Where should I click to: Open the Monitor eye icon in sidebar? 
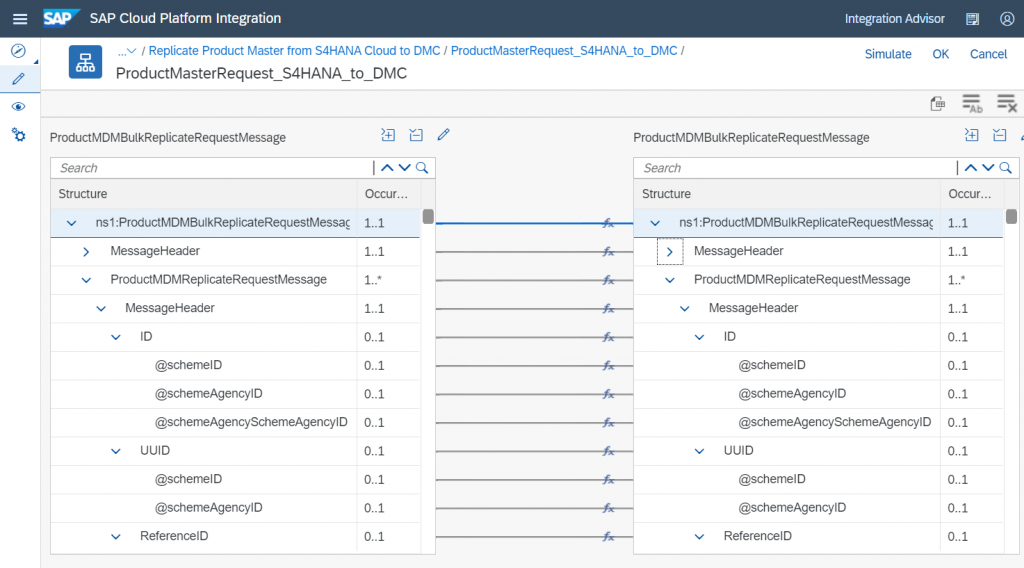(x=18, y=106)
